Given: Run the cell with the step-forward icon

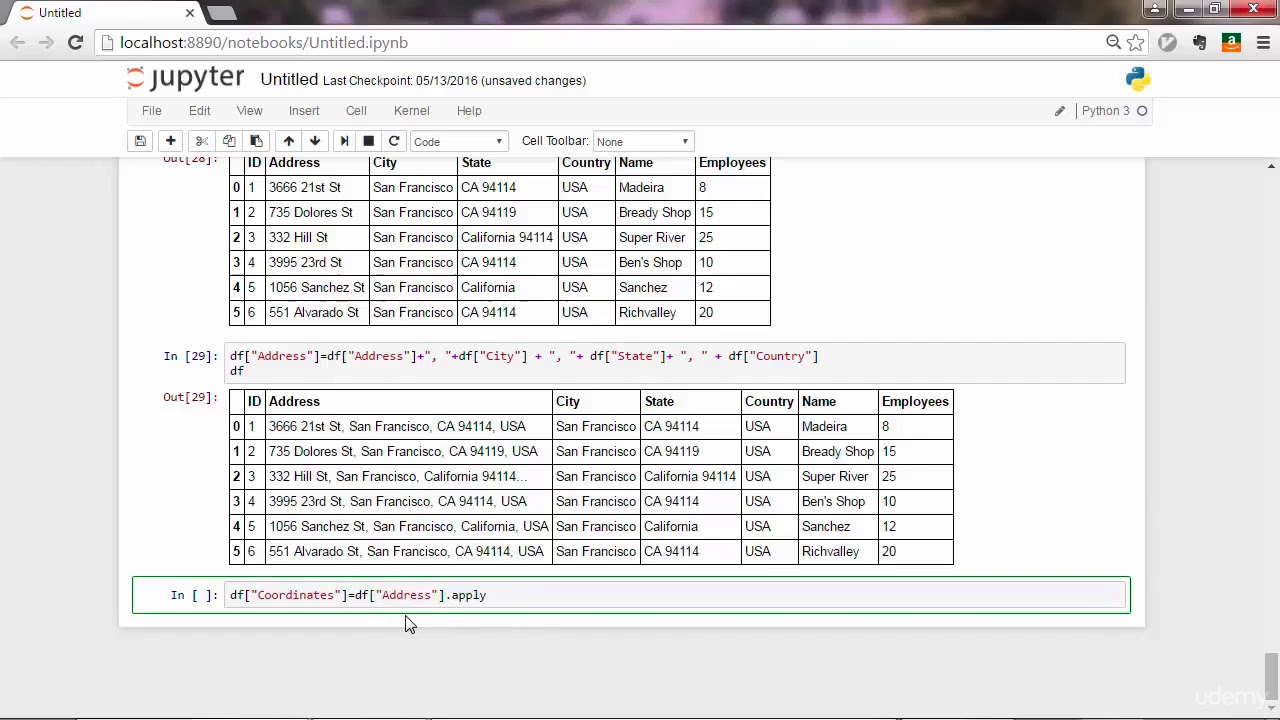Looking at the screenshot, I should pyautogui.click(x=344, y=141).
